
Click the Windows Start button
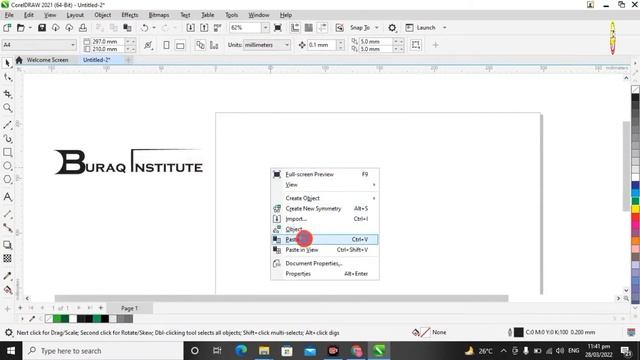(11, 351)
